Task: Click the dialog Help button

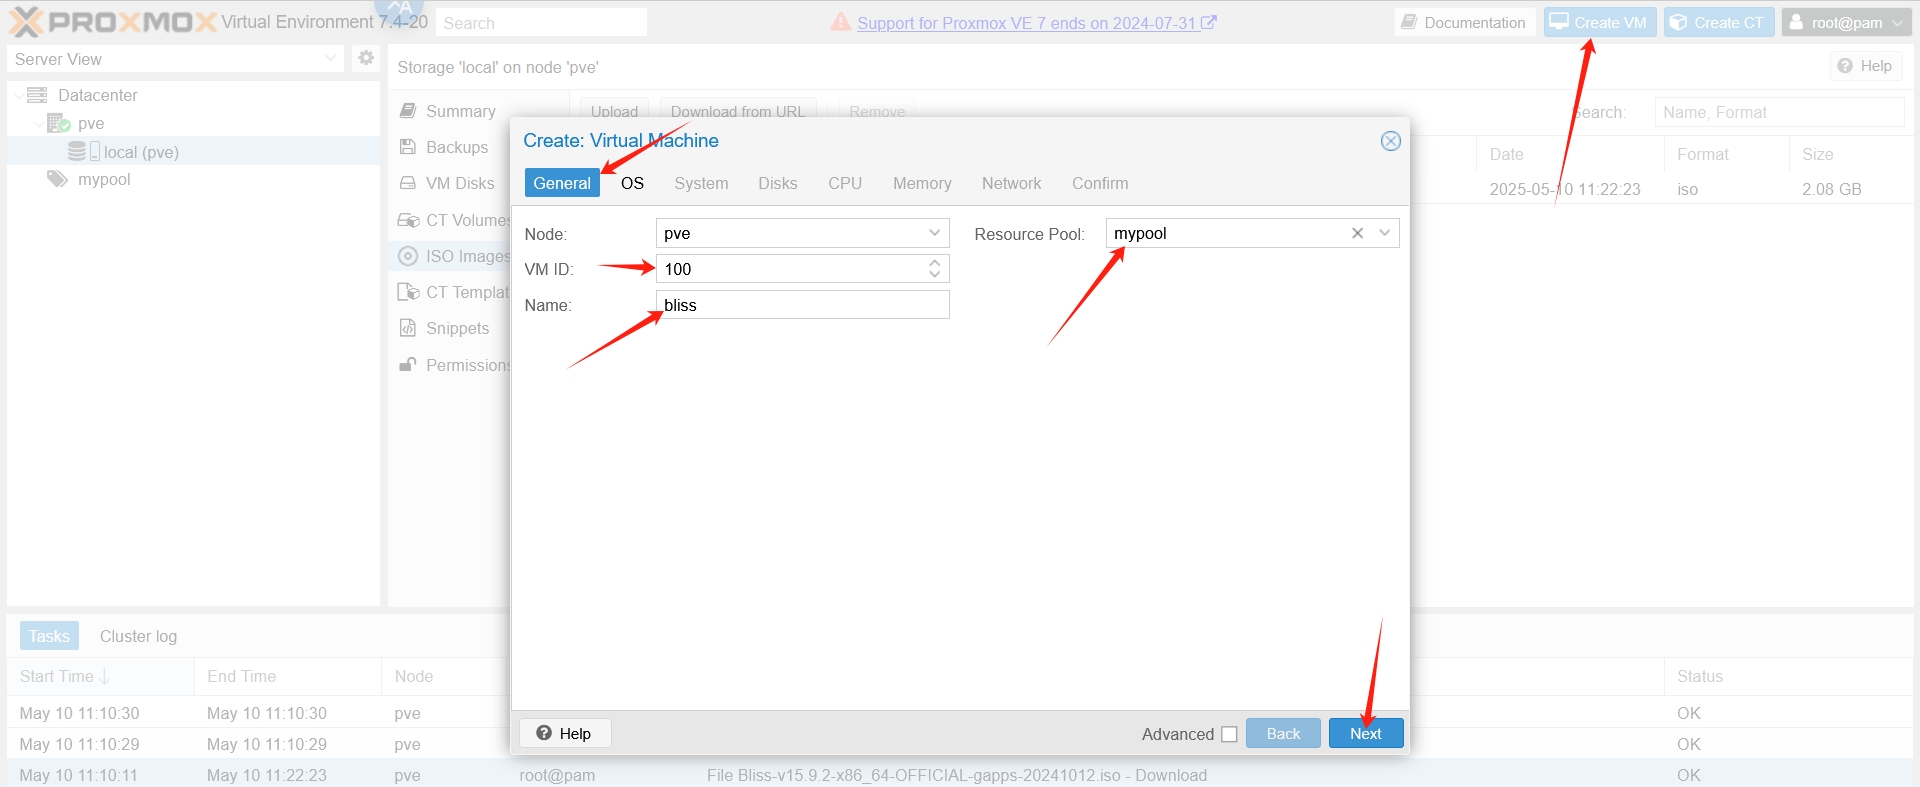Action: pyautogui.click(x=565, y=733)
